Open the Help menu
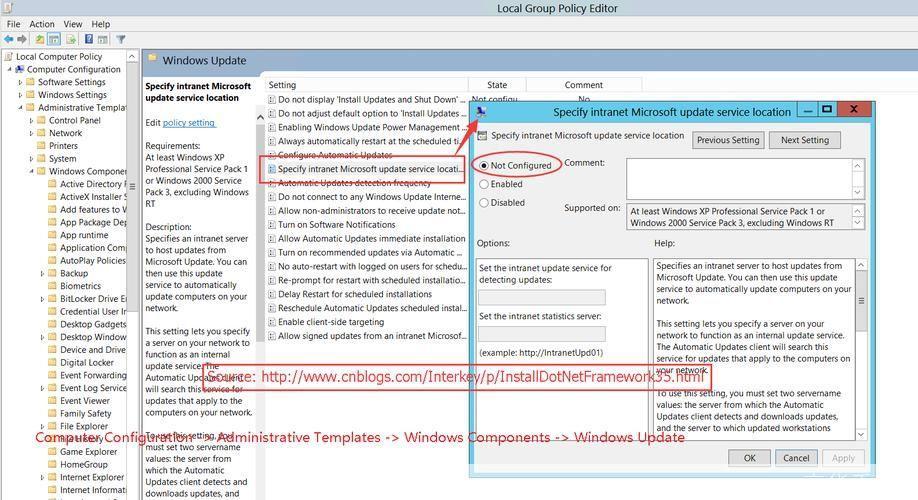Viewport: 918px width, 500px height. click(101, 24)
